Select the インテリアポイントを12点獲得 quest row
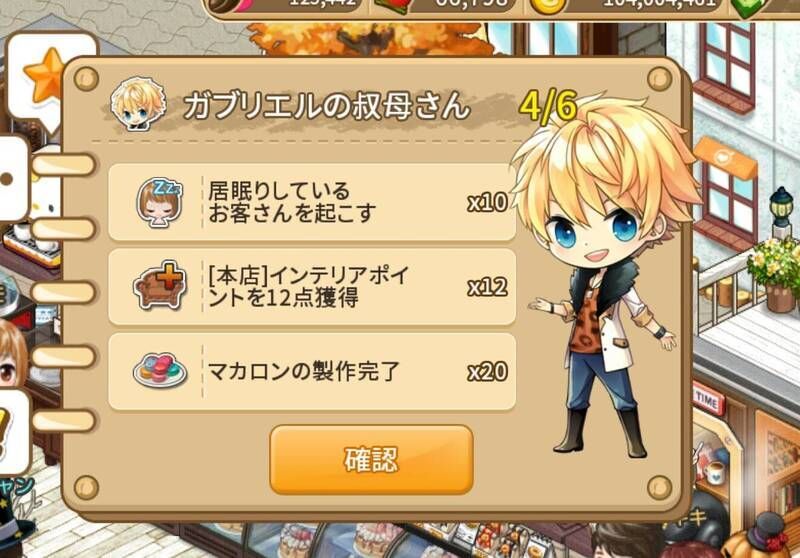 click(x=312, y=287)
